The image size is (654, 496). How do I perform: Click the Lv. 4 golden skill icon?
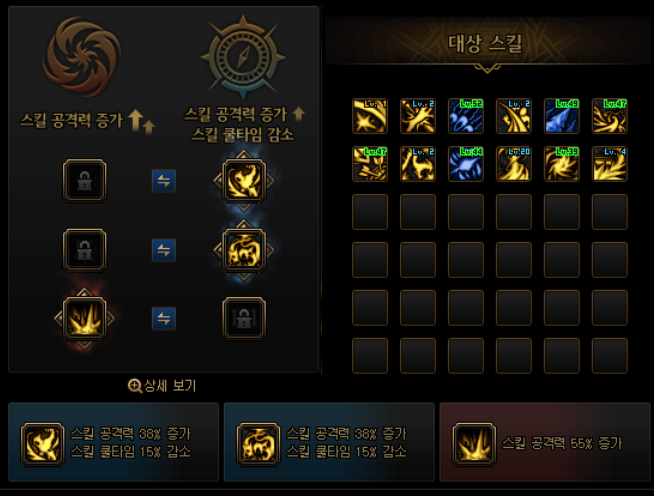(609, 164)
